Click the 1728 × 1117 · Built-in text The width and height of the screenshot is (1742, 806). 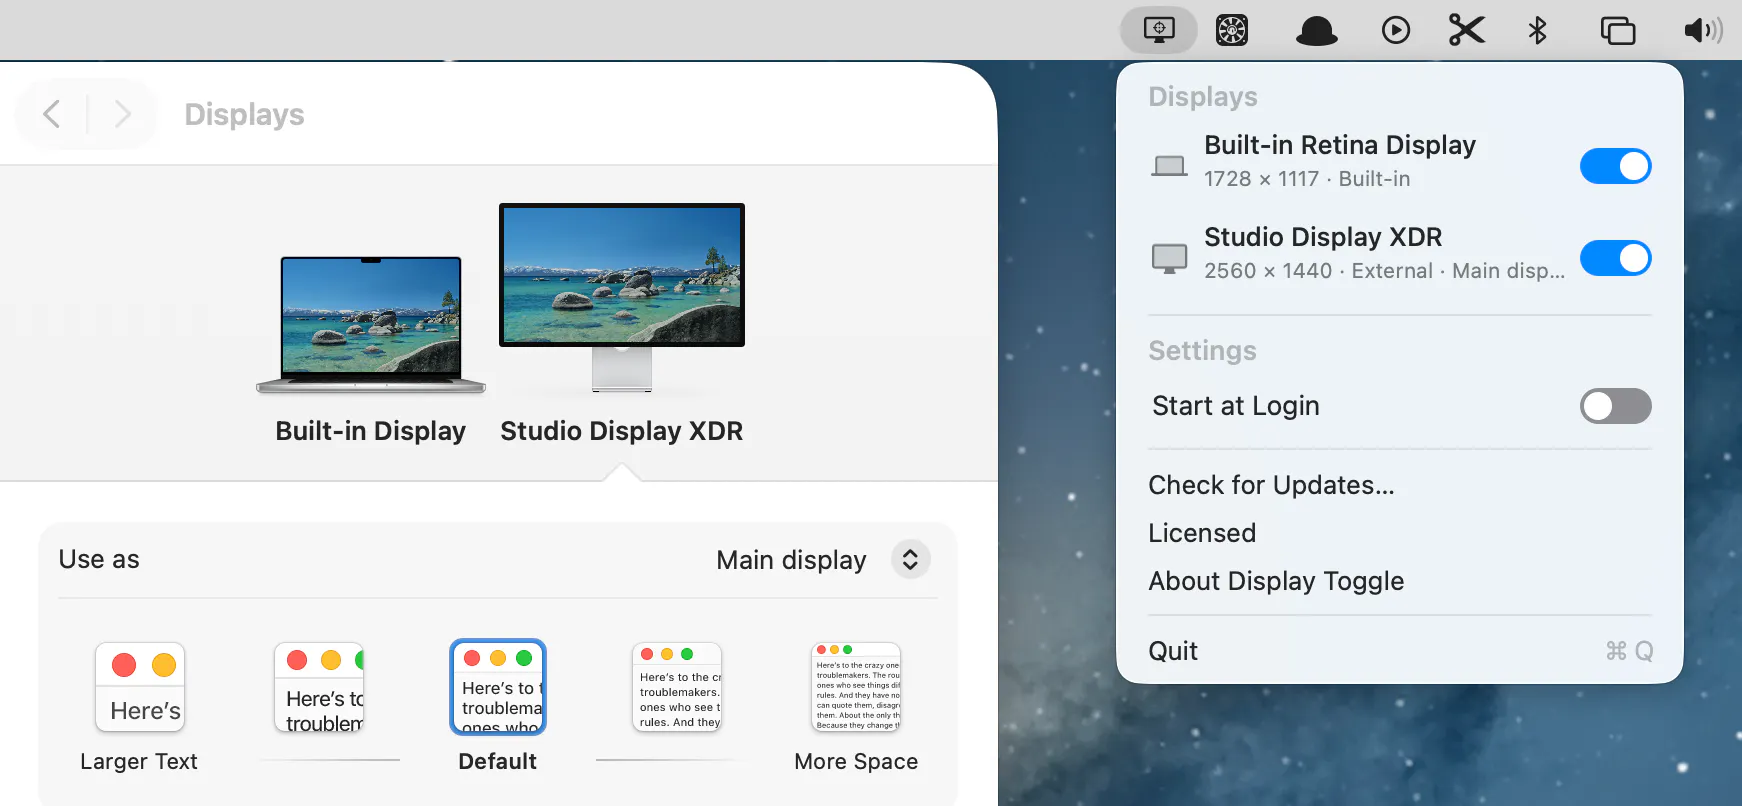coord(1307,179)
